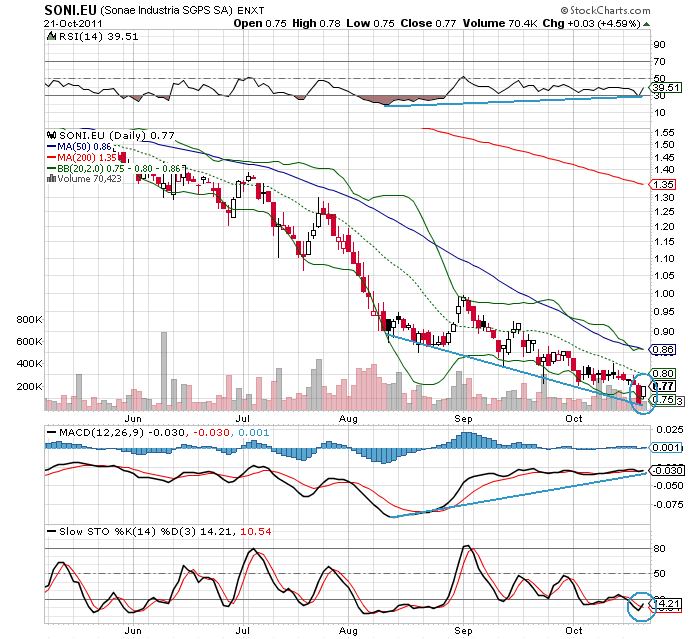Click the red line swatch before MA(200)
The image size is (700, 639).
click(x=51, y=158)
